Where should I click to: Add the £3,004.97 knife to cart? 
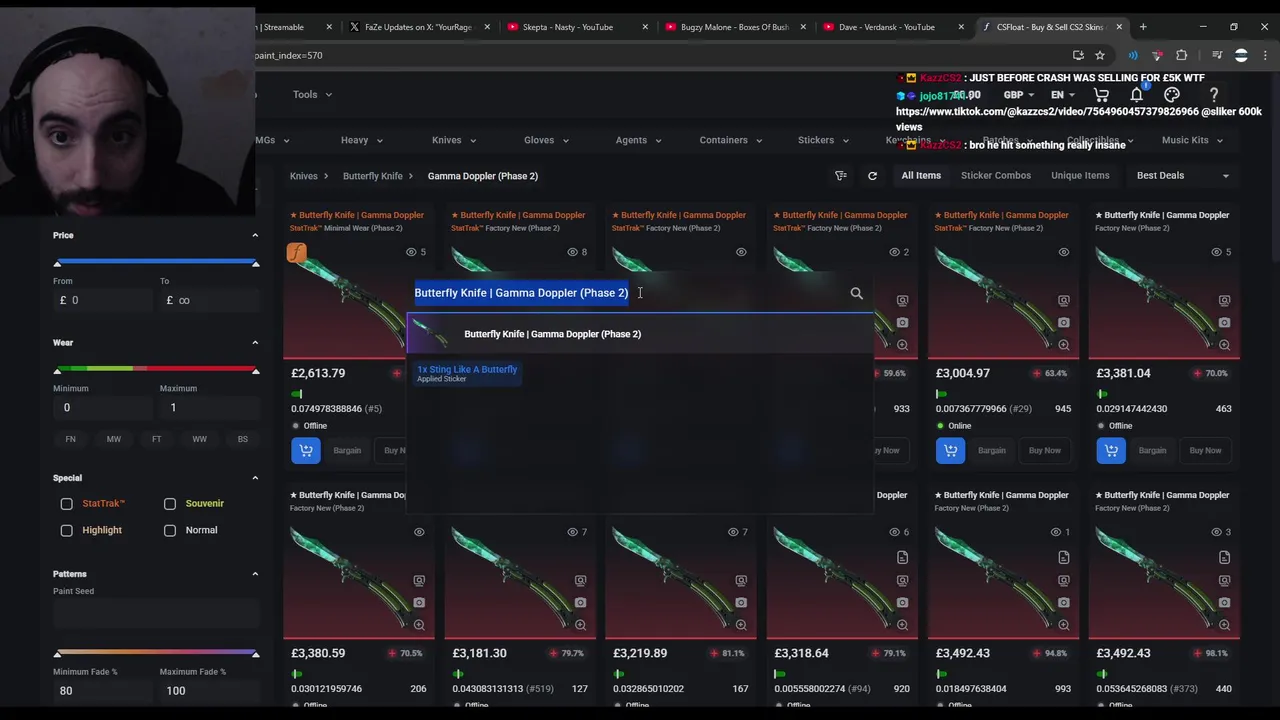tap(950, 451)
